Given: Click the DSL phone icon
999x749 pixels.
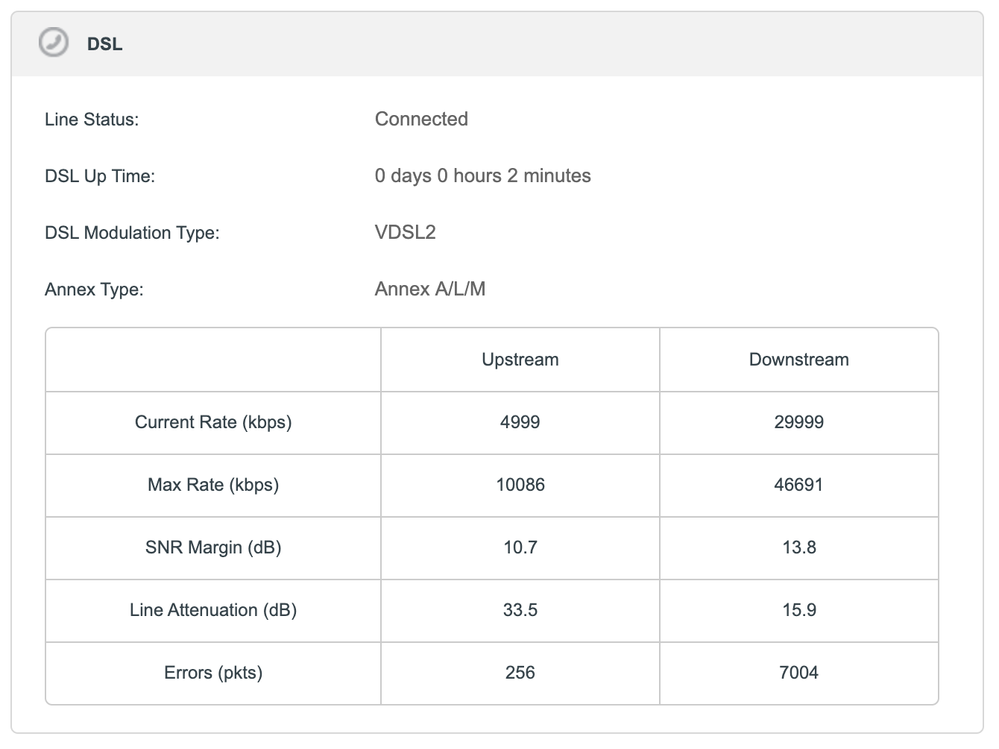Looking at the screenshot, I should pyautogui.click(x=54, y=43).
